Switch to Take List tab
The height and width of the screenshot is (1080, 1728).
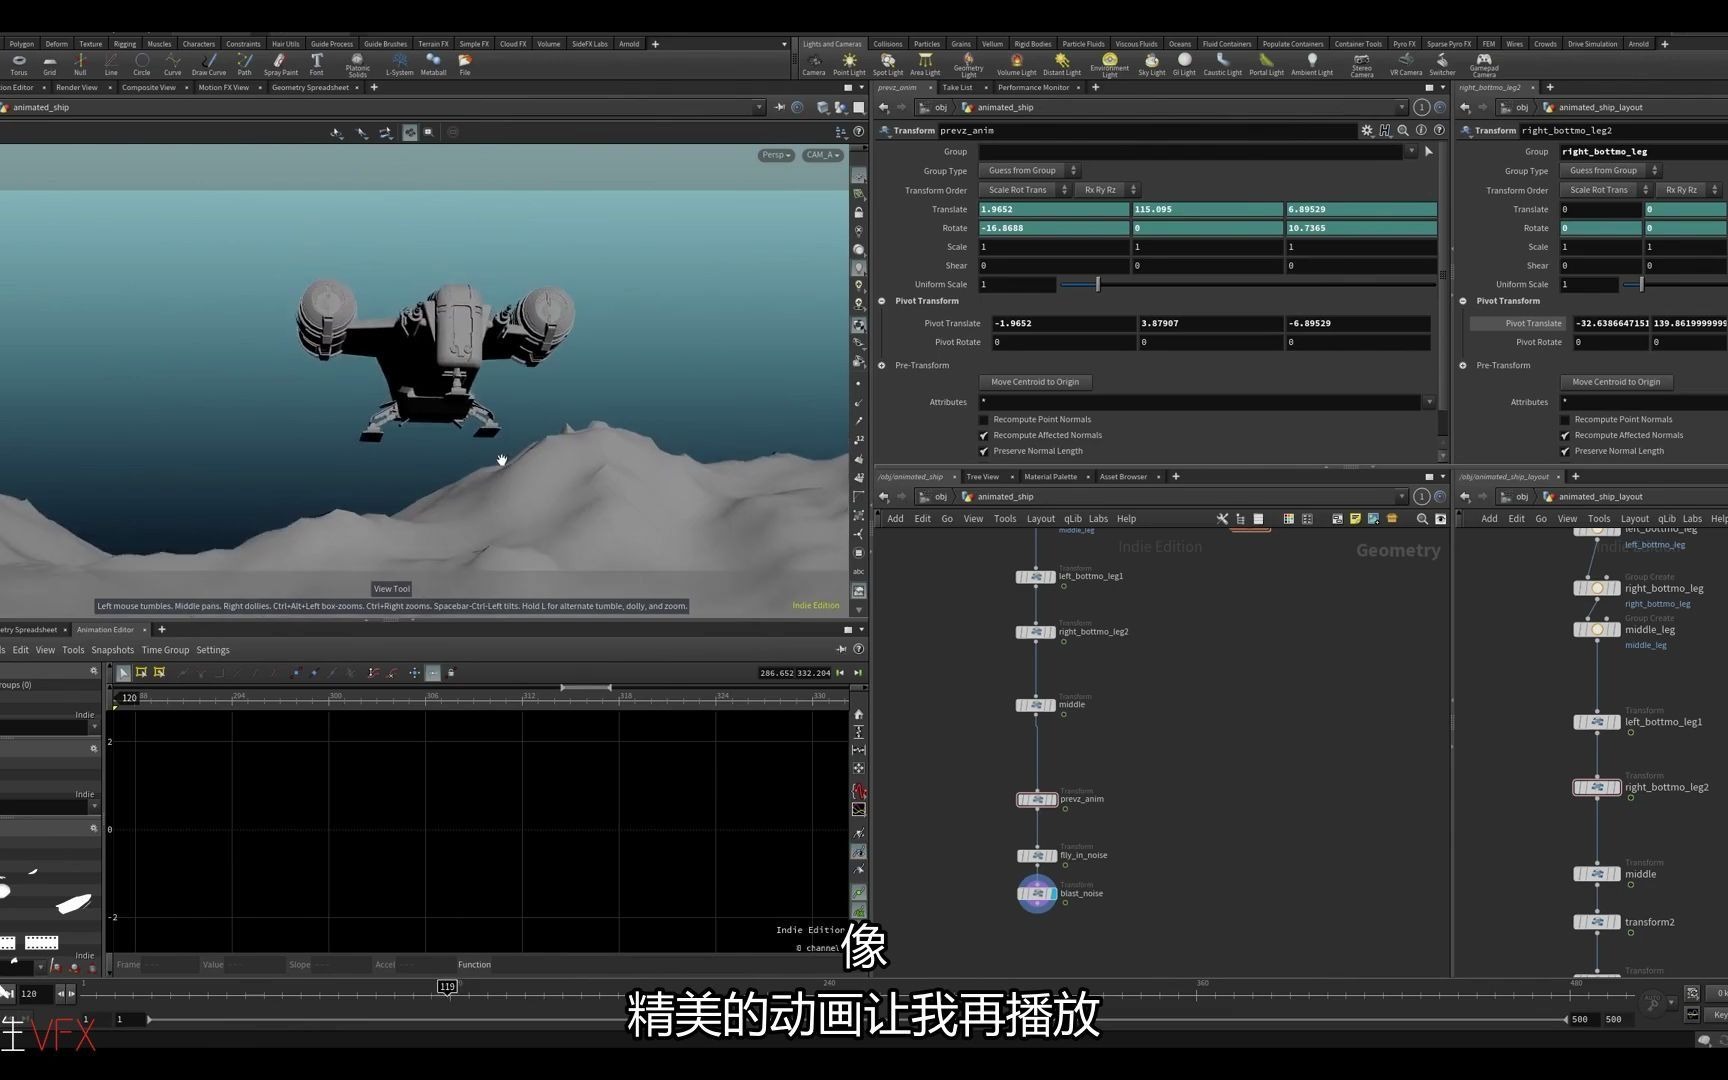coord(957,88)
